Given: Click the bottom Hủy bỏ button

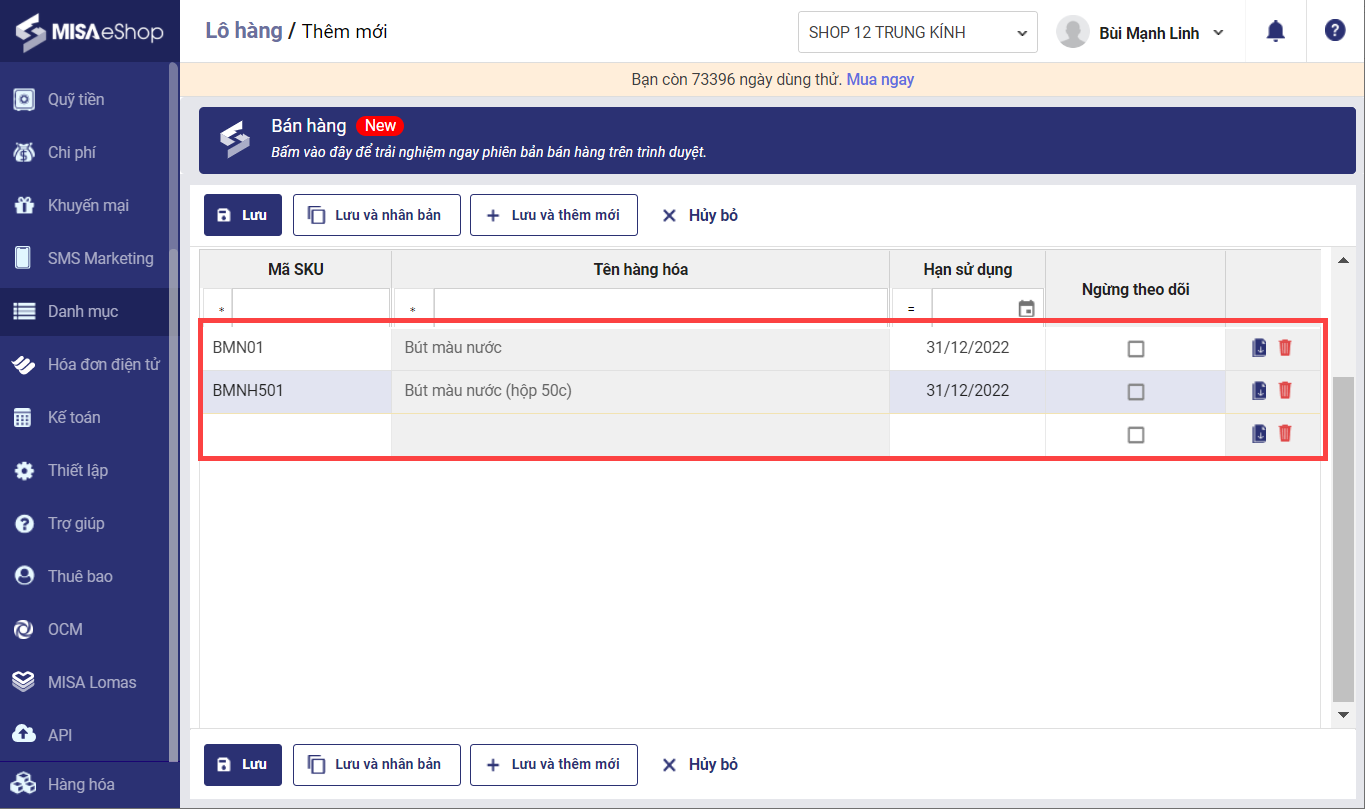Looking at the screenshot, I should click(x=700, y=765).
